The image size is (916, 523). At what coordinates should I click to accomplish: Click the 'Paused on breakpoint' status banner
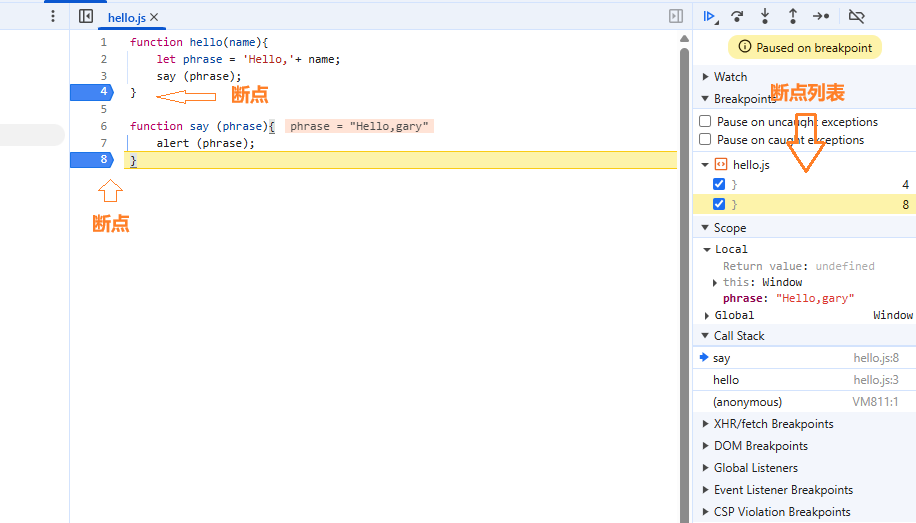(805, 47)
